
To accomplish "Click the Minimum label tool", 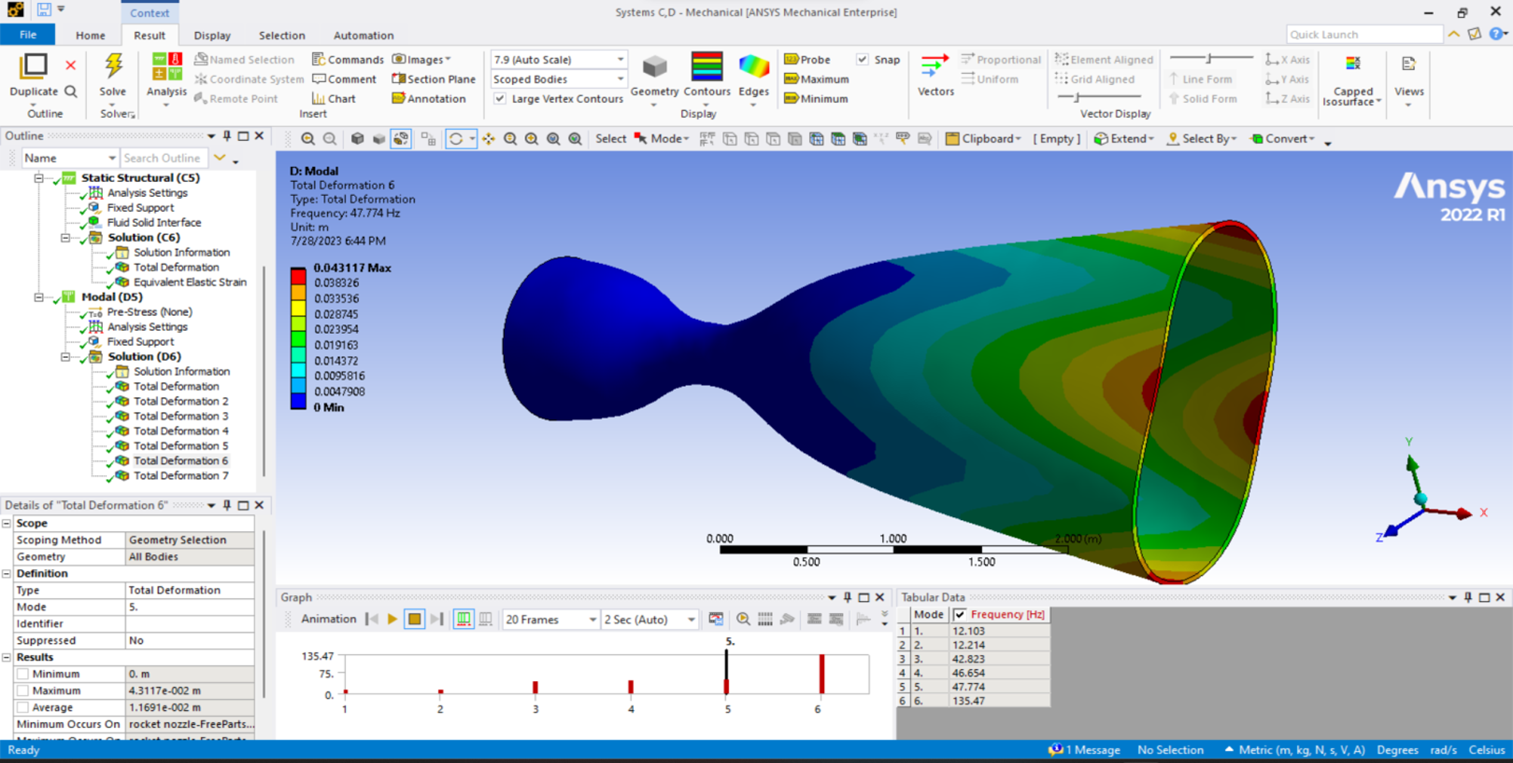I will point(815,99).
